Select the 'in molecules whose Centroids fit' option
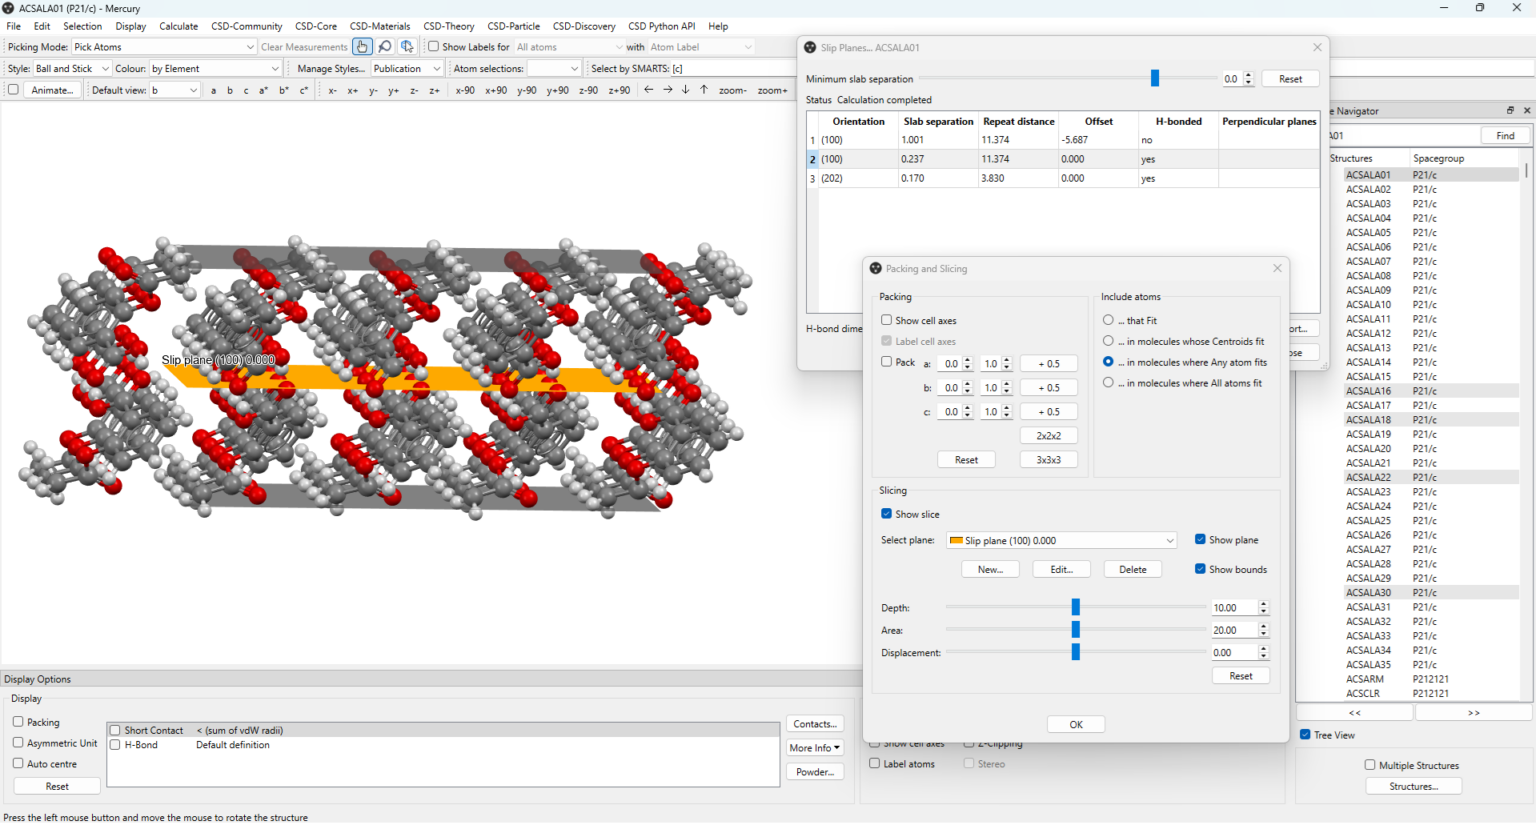1536x825 pixels. (x=1109, y=340)
